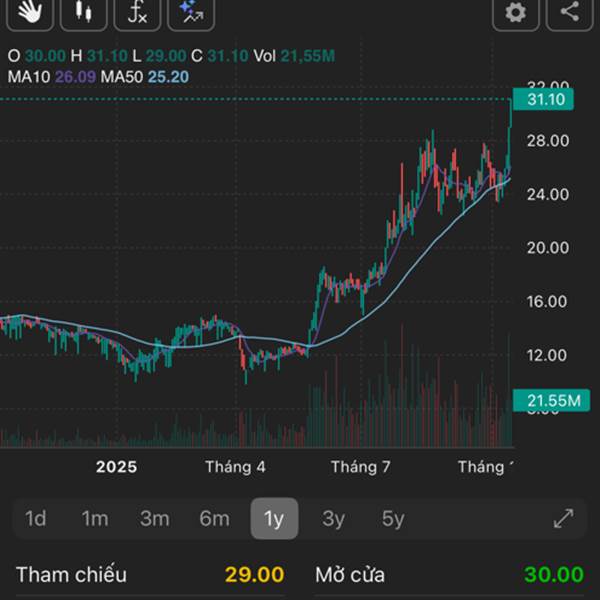Image resolution: width=600 pixels, height=600 pixels.
Task: Select the active 1y range
Action: 274,518
